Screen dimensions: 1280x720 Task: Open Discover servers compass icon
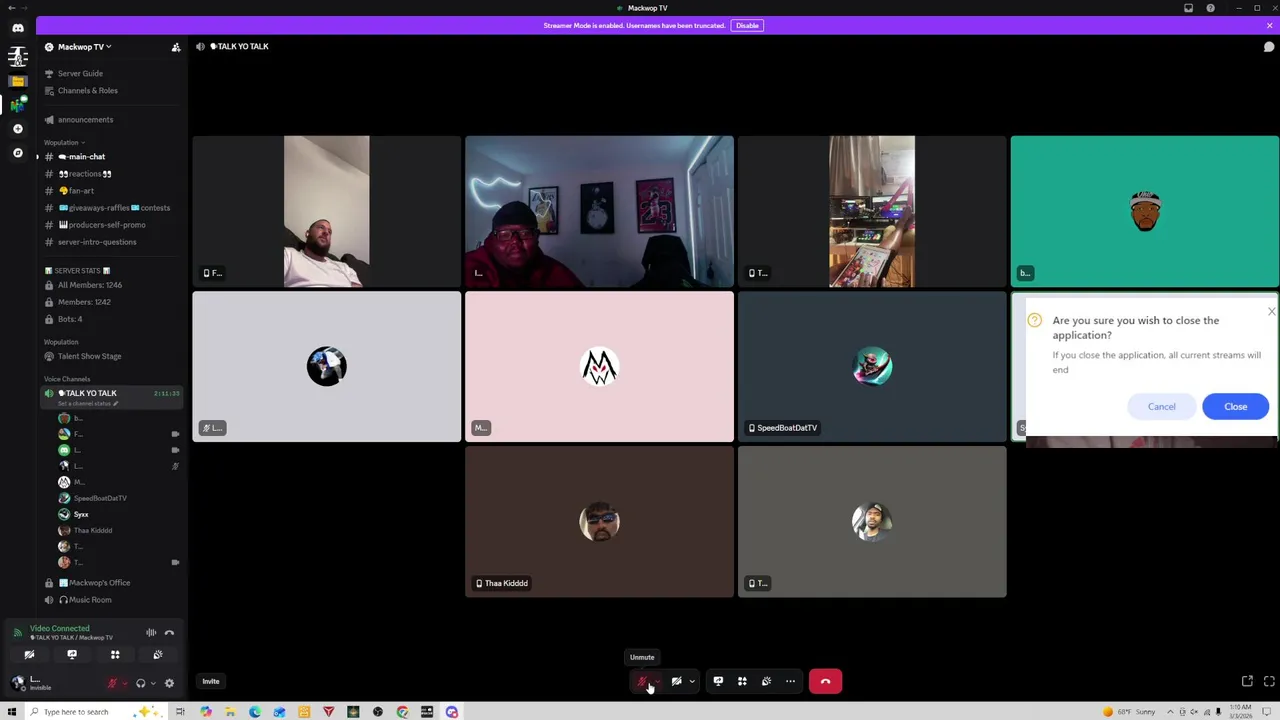point(17,153)
